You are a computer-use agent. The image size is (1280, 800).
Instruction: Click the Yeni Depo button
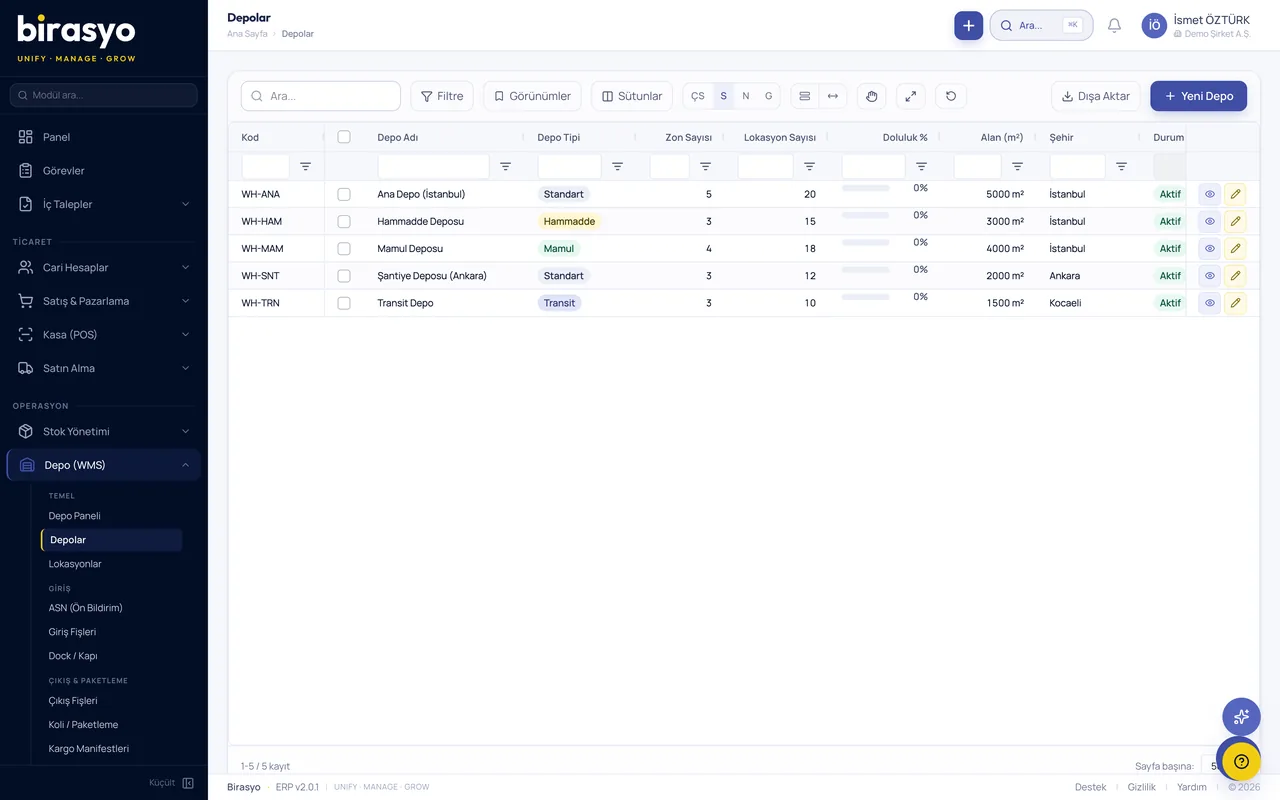1198,96
